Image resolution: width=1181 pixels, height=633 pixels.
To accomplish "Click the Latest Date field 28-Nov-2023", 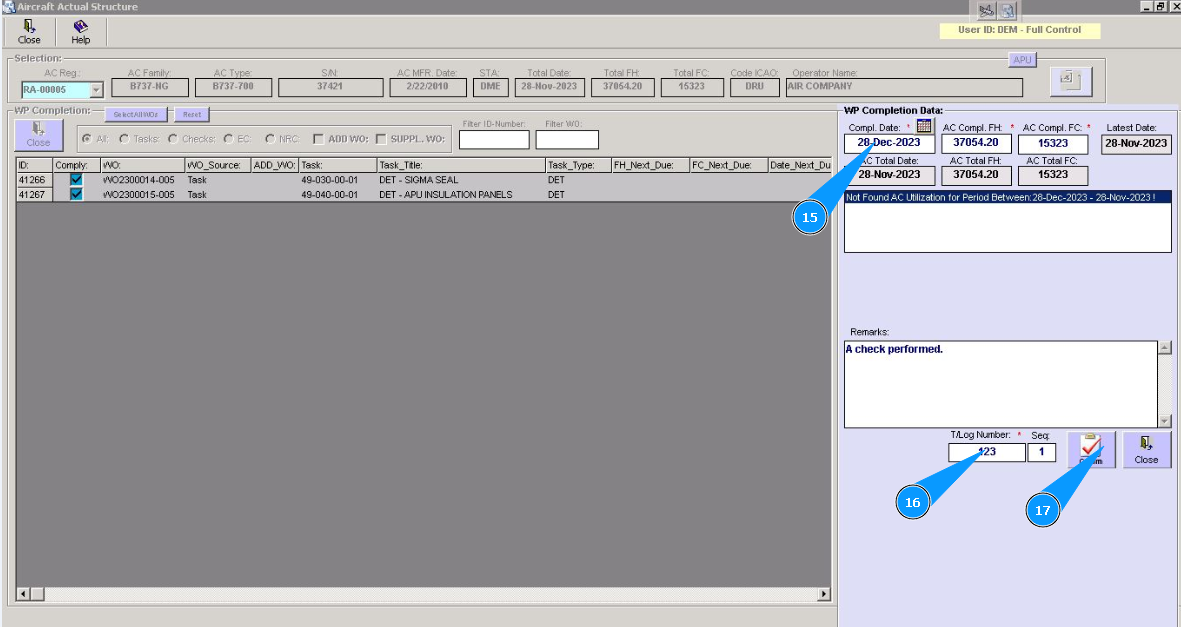I will [1136, 143].
